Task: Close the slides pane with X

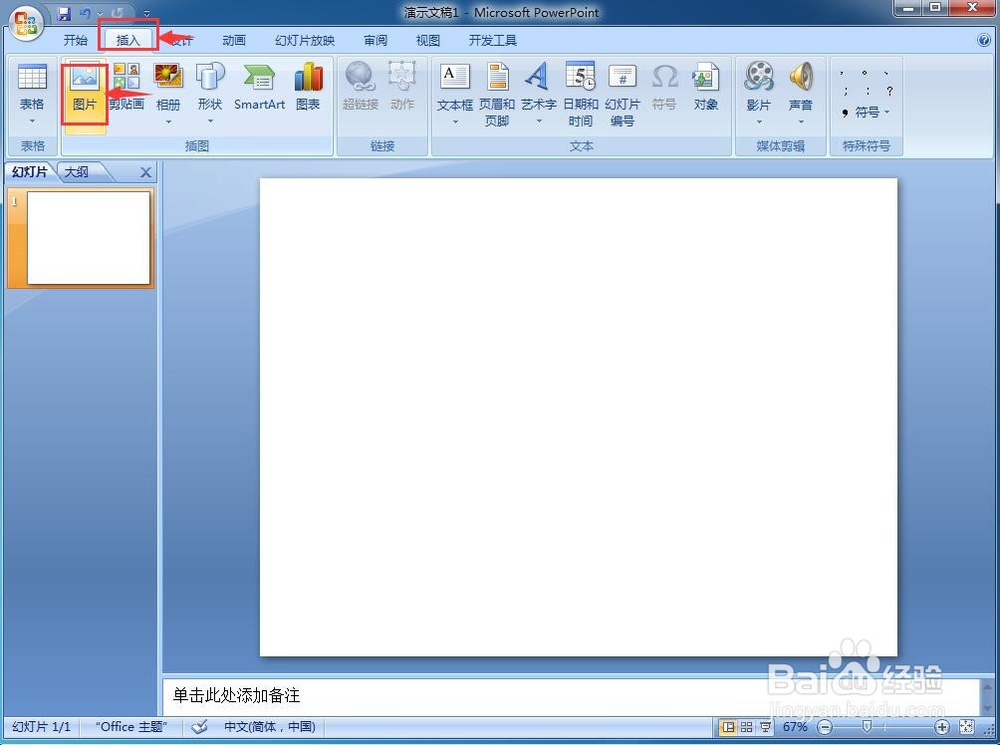Action: click(145, 172)
